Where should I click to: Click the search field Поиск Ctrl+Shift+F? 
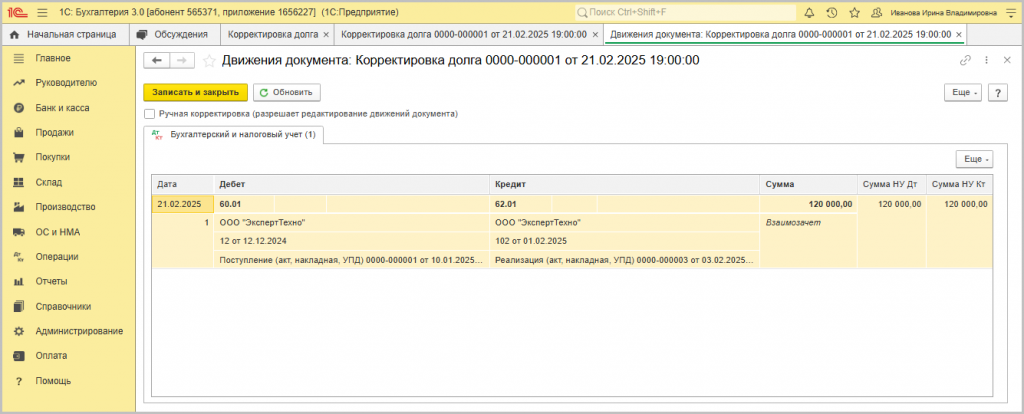click(686, 12)
